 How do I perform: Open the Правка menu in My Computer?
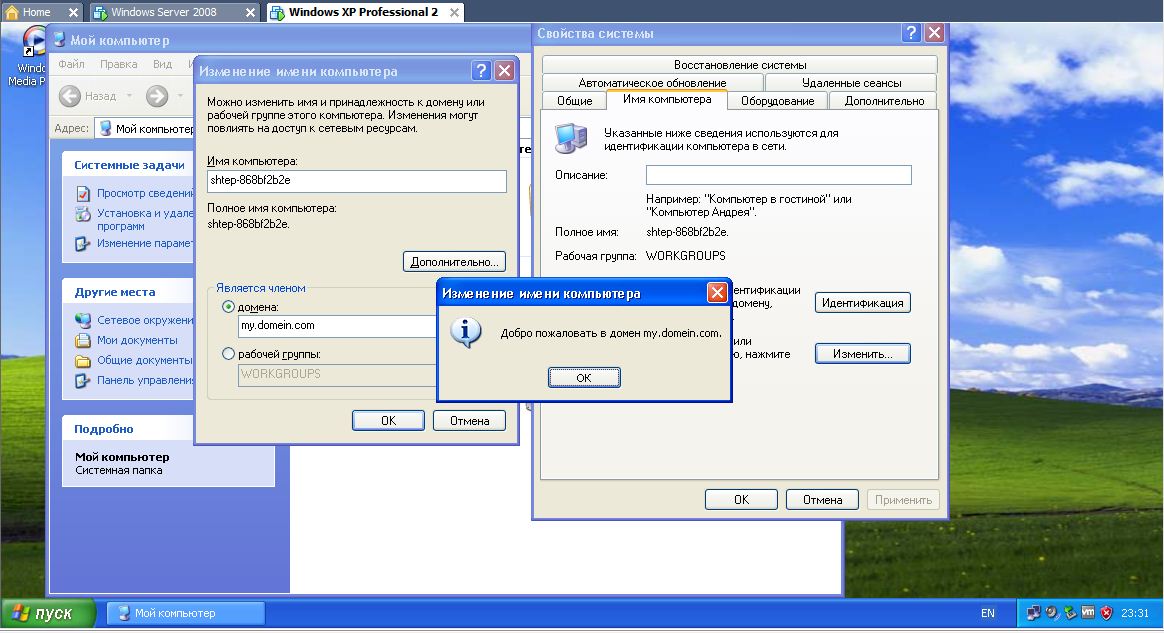point(119,64)
